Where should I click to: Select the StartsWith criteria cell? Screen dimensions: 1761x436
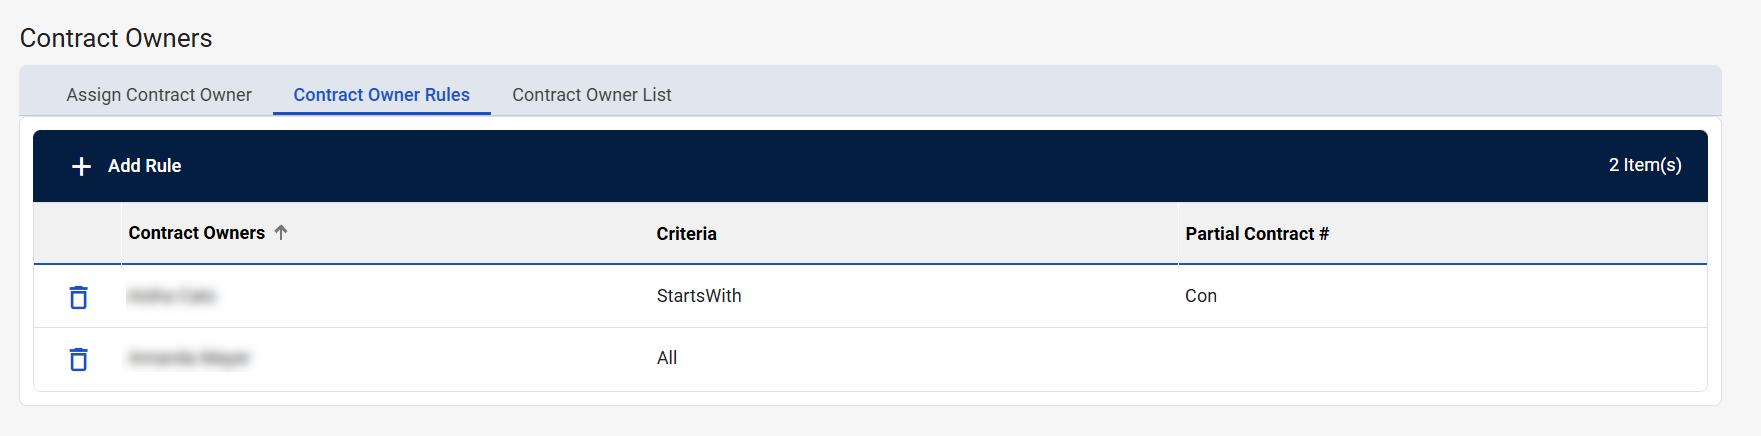click(x=699, y=296)
